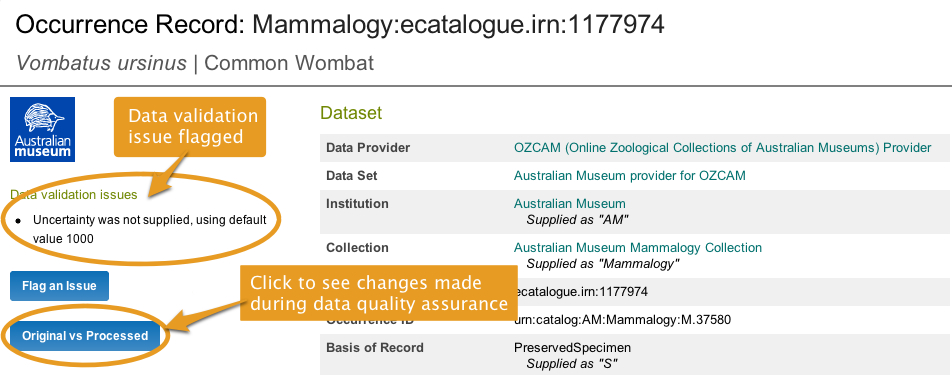Click the Common Wombat name
952x375 pixels.
289,62
